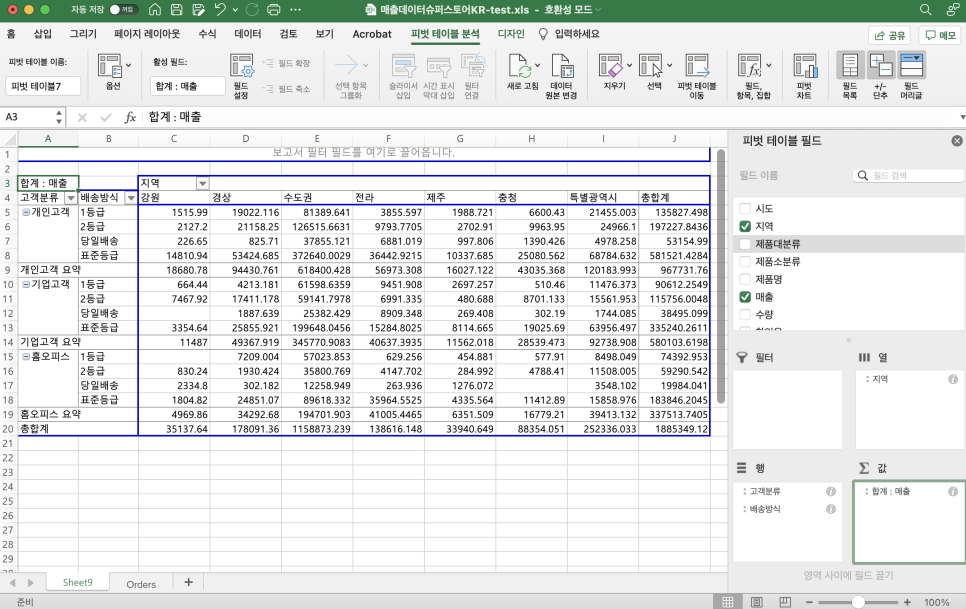Image resolution: width=966 pixels, height=609 pixels.
Task: Click the Home icon in title bar
Action: 155,9
